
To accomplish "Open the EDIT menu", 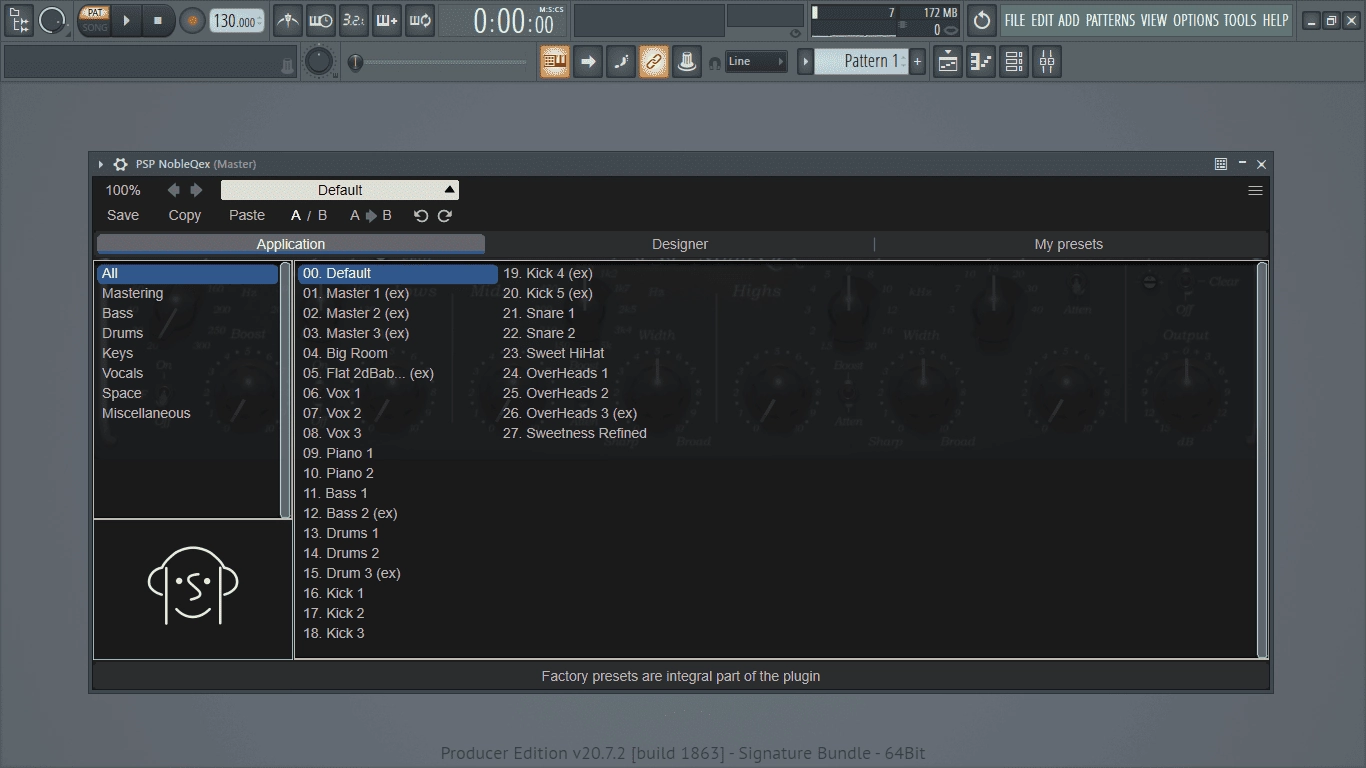I will (x=1042, y=20).
